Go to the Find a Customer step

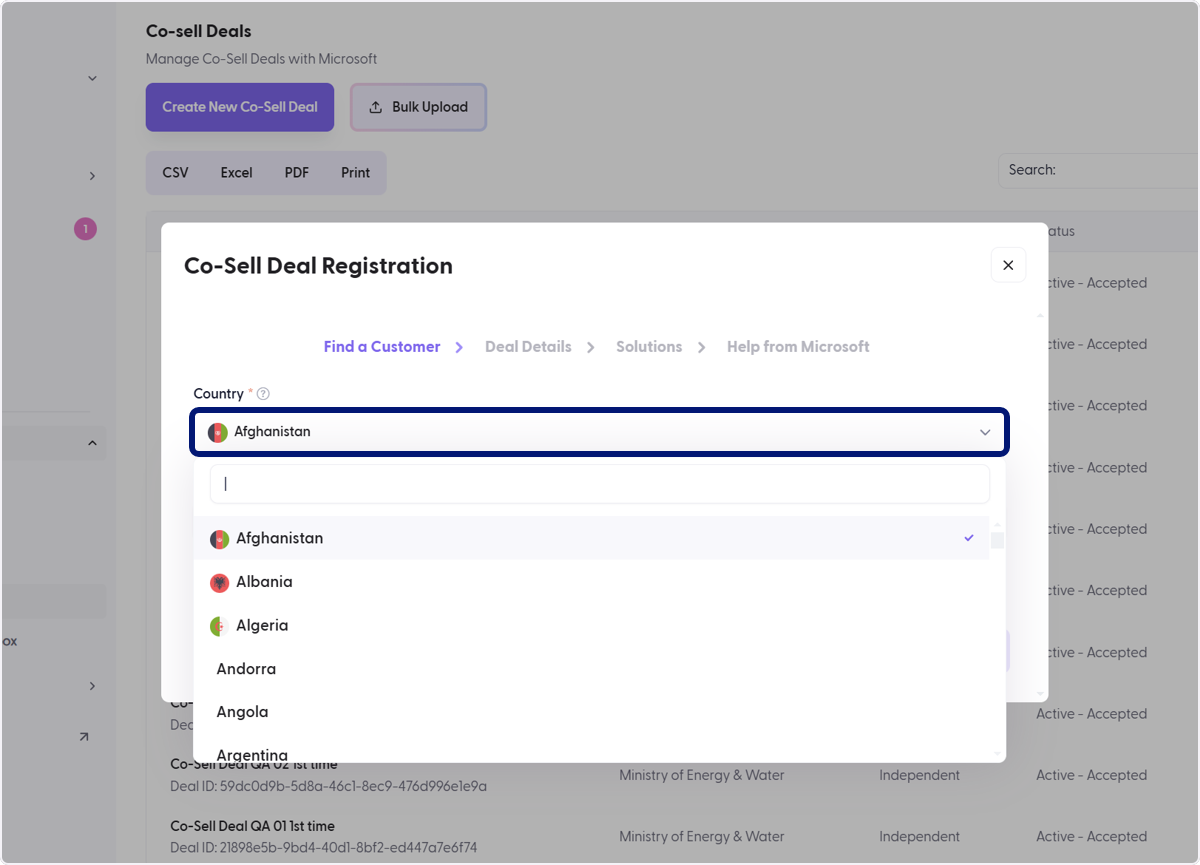[382, 347]
